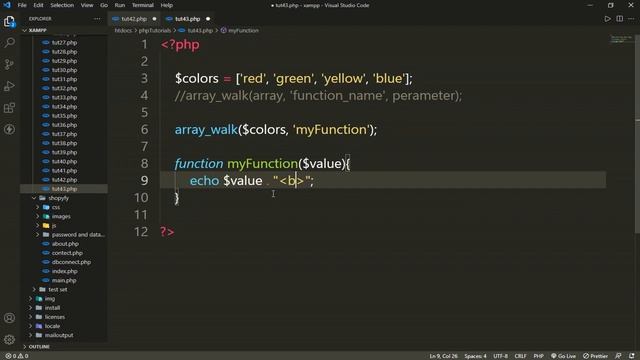Viewport: 640px width, 360px height.
Task: Click the unsaved dot on tut42.php tab
Action: (x=154, y=19)
